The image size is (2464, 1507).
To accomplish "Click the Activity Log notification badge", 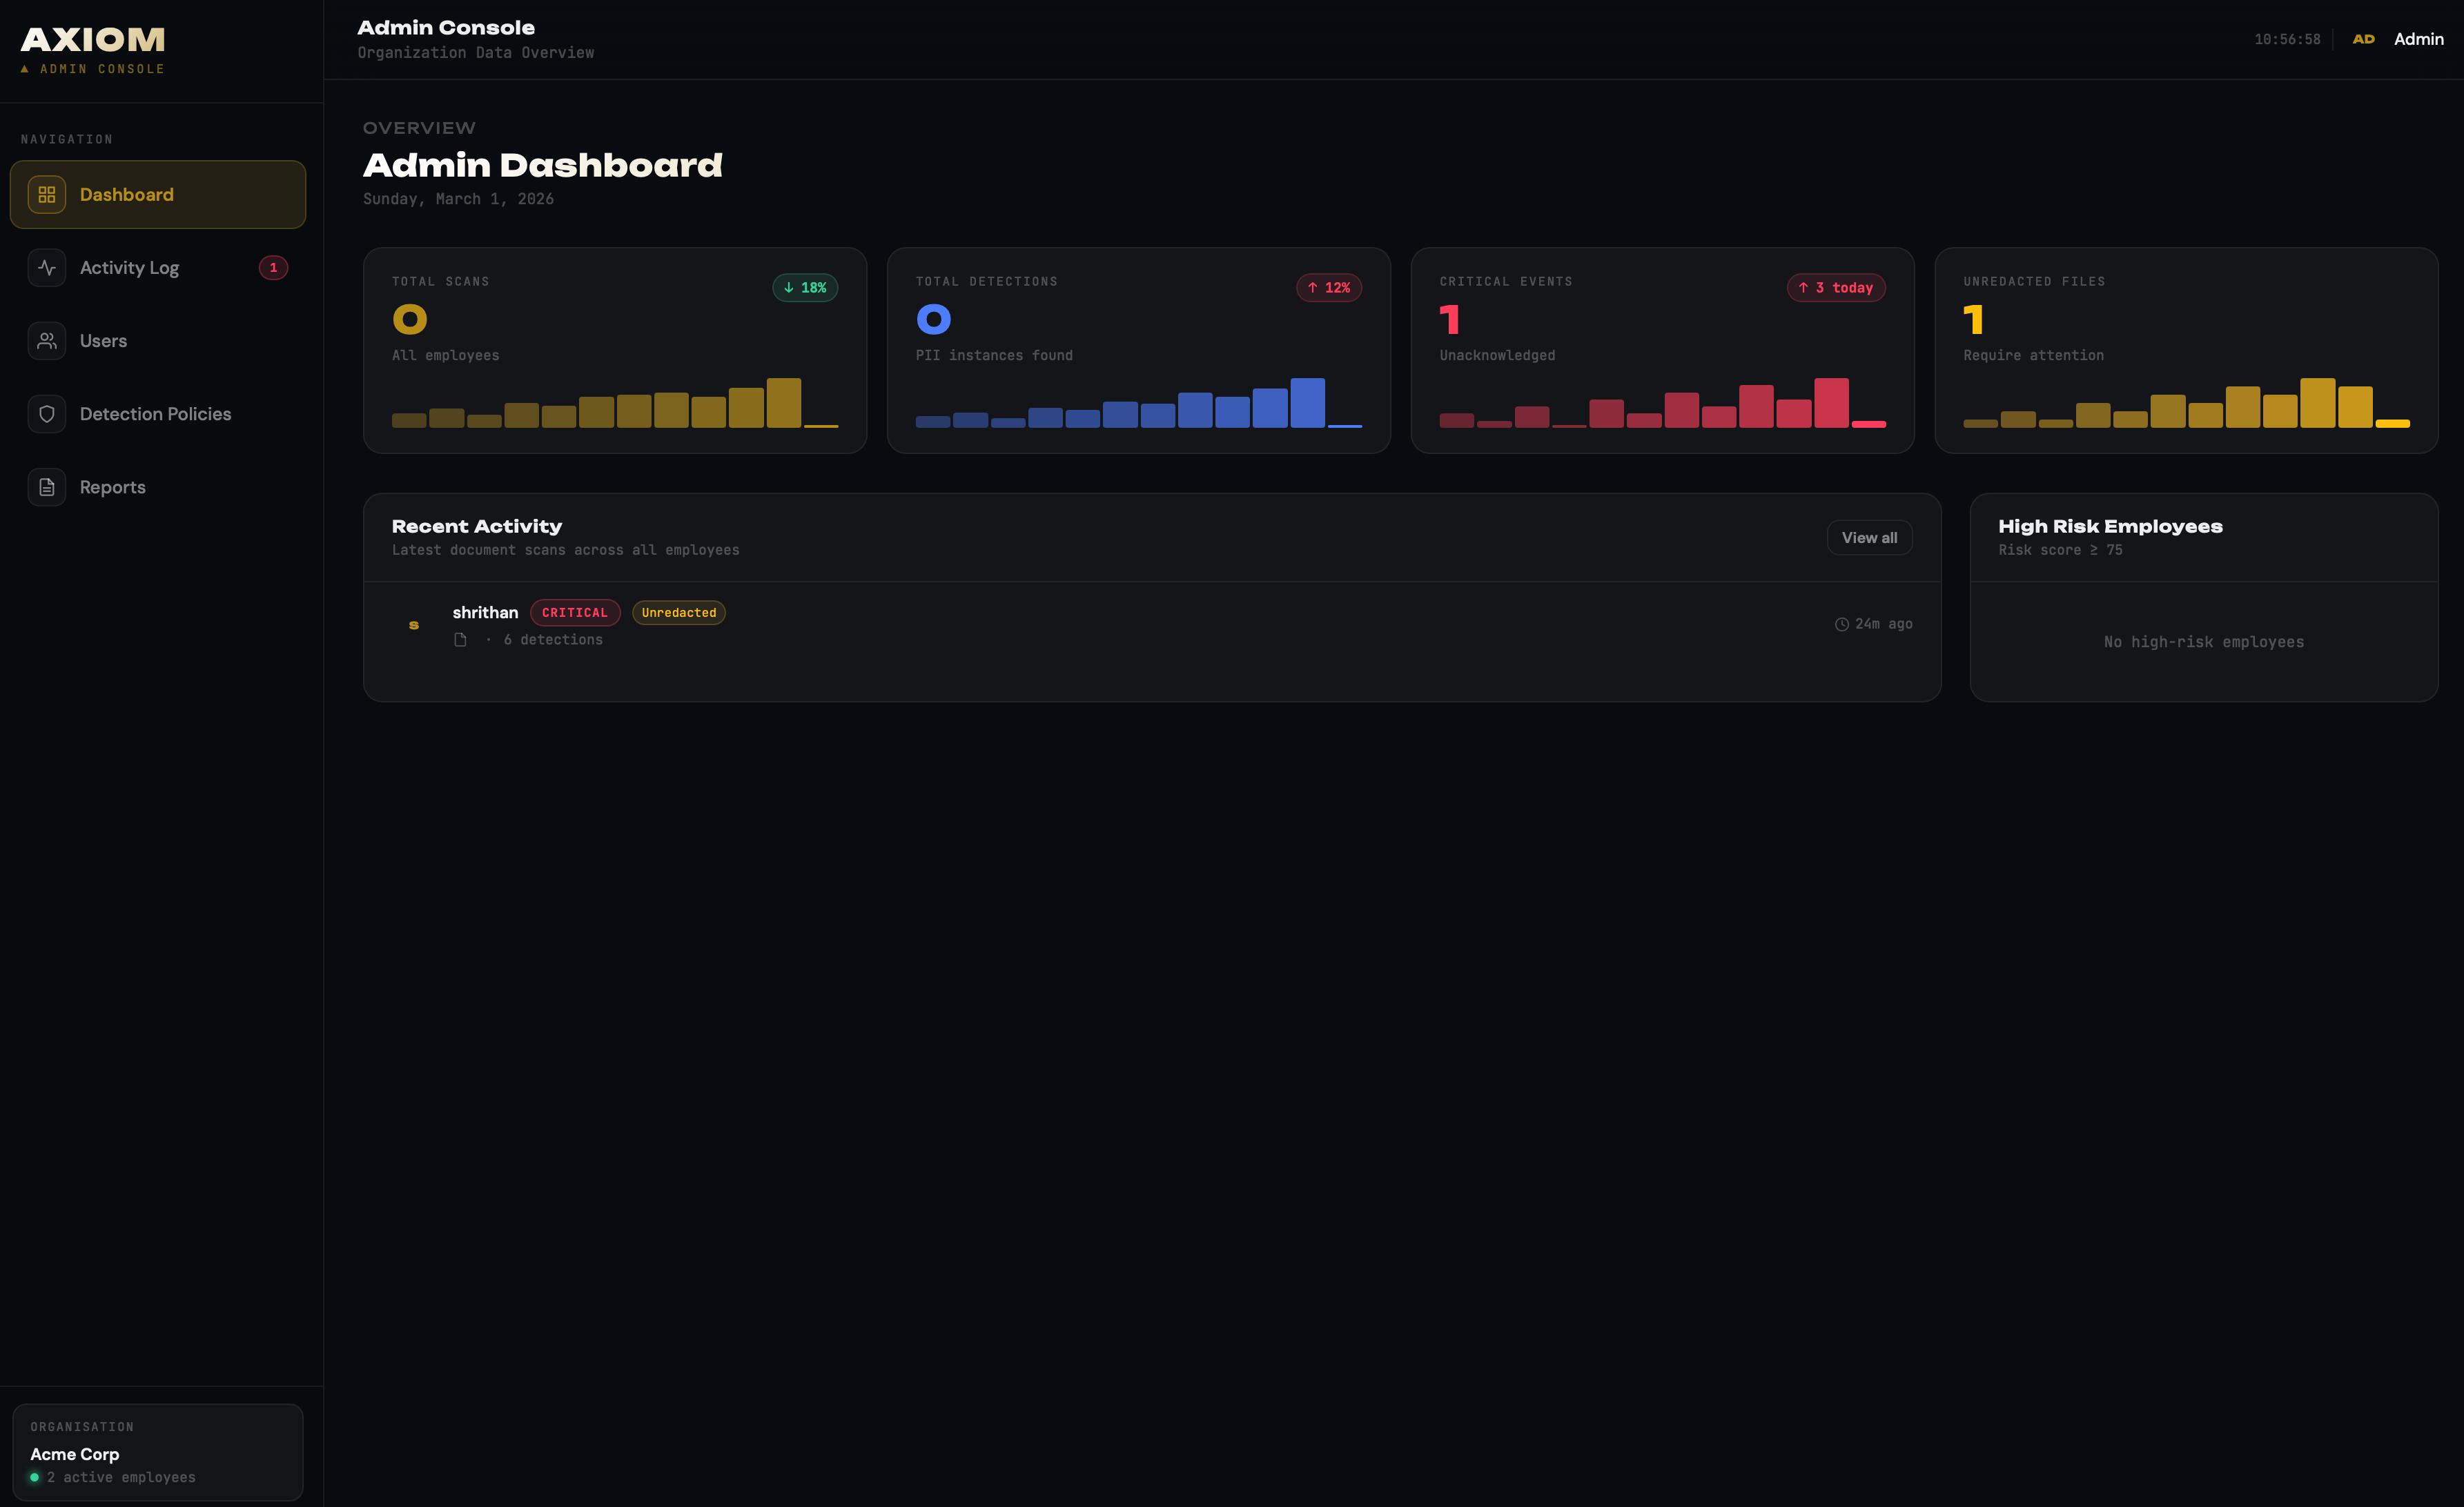I will (x=273, y=268).
